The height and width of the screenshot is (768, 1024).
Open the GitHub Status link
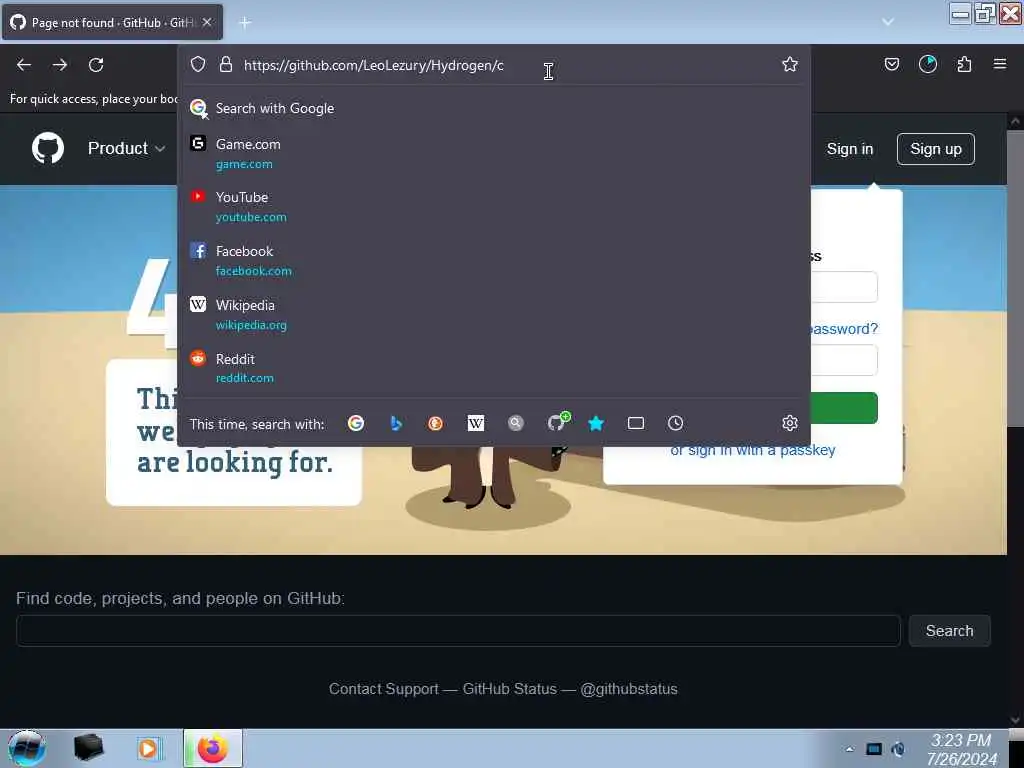pyautogui.click(x=509, y=689)
